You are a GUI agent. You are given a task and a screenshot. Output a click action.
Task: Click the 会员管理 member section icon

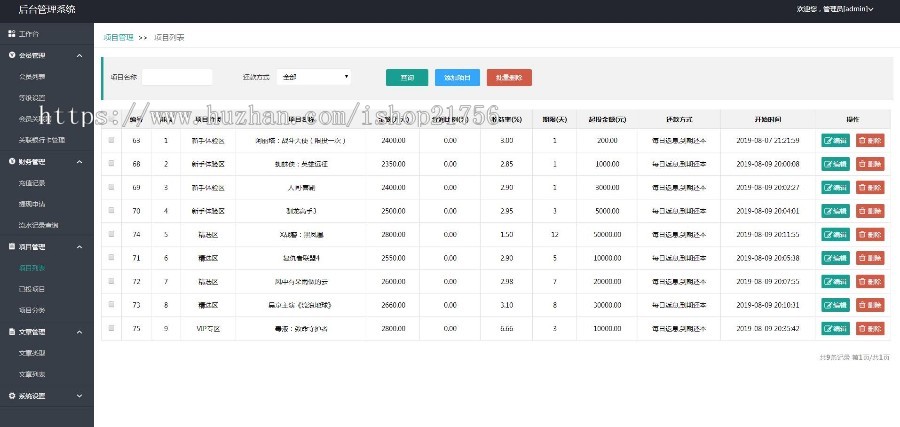click(x=11, y=55)
